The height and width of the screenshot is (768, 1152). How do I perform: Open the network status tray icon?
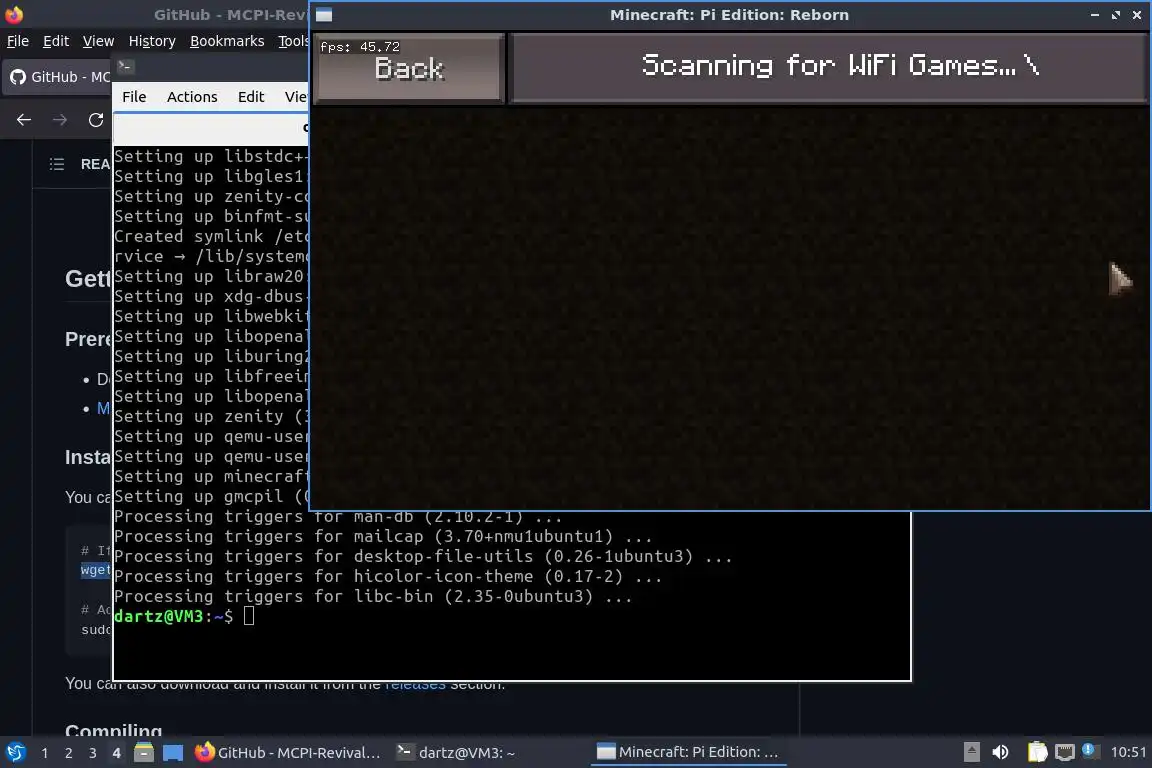[x=1064, y=752]
